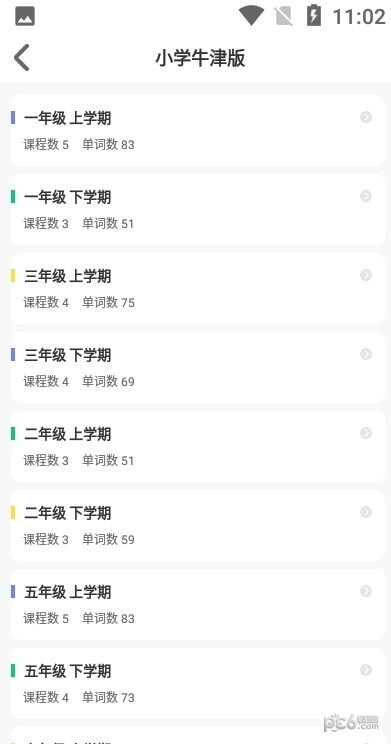
Task: Open 二年级 上学期 card with 51 words
Action: pos(198,446)
